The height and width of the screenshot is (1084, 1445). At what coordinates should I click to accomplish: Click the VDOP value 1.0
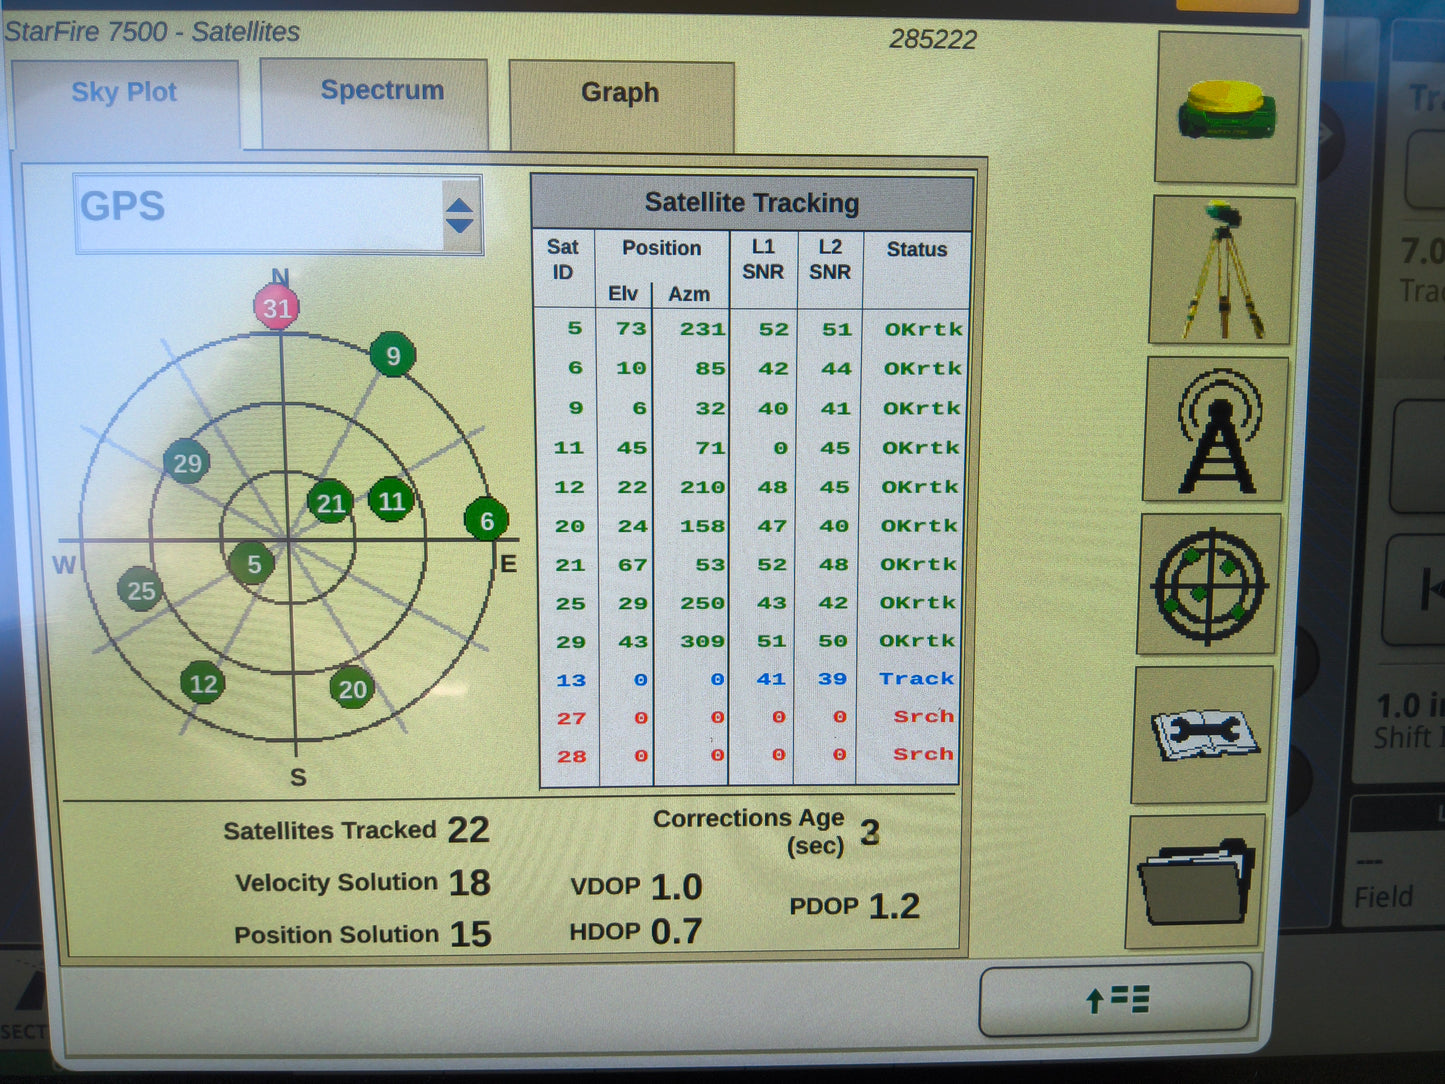click(677, 887)
